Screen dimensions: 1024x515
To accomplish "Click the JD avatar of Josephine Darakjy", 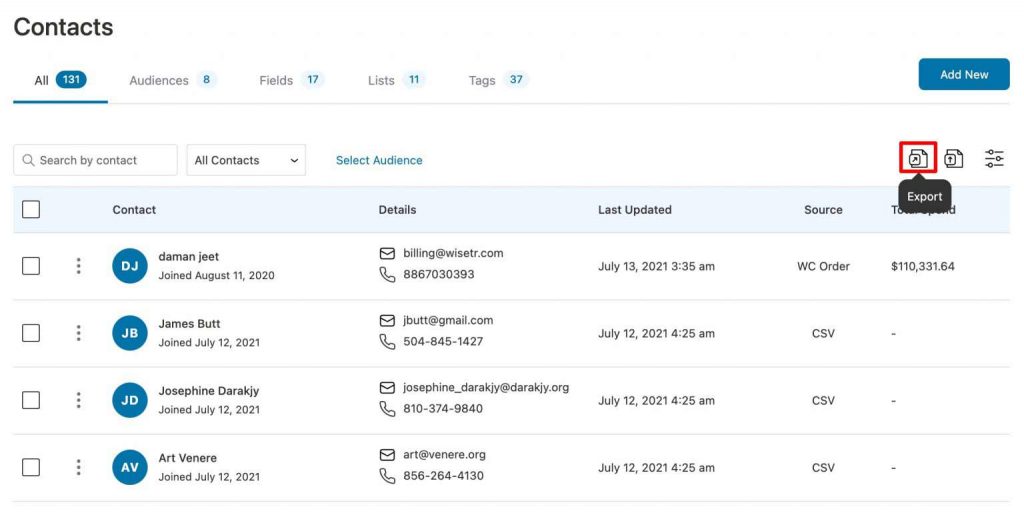I will click(x=130, y=400).
